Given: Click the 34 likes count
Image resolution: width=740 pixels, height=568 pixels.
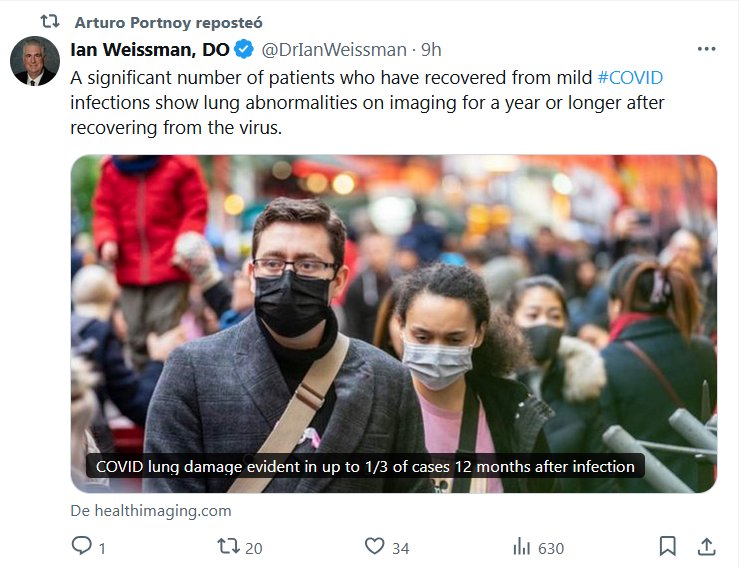Looking at the screenshot, I should point(400,547).
